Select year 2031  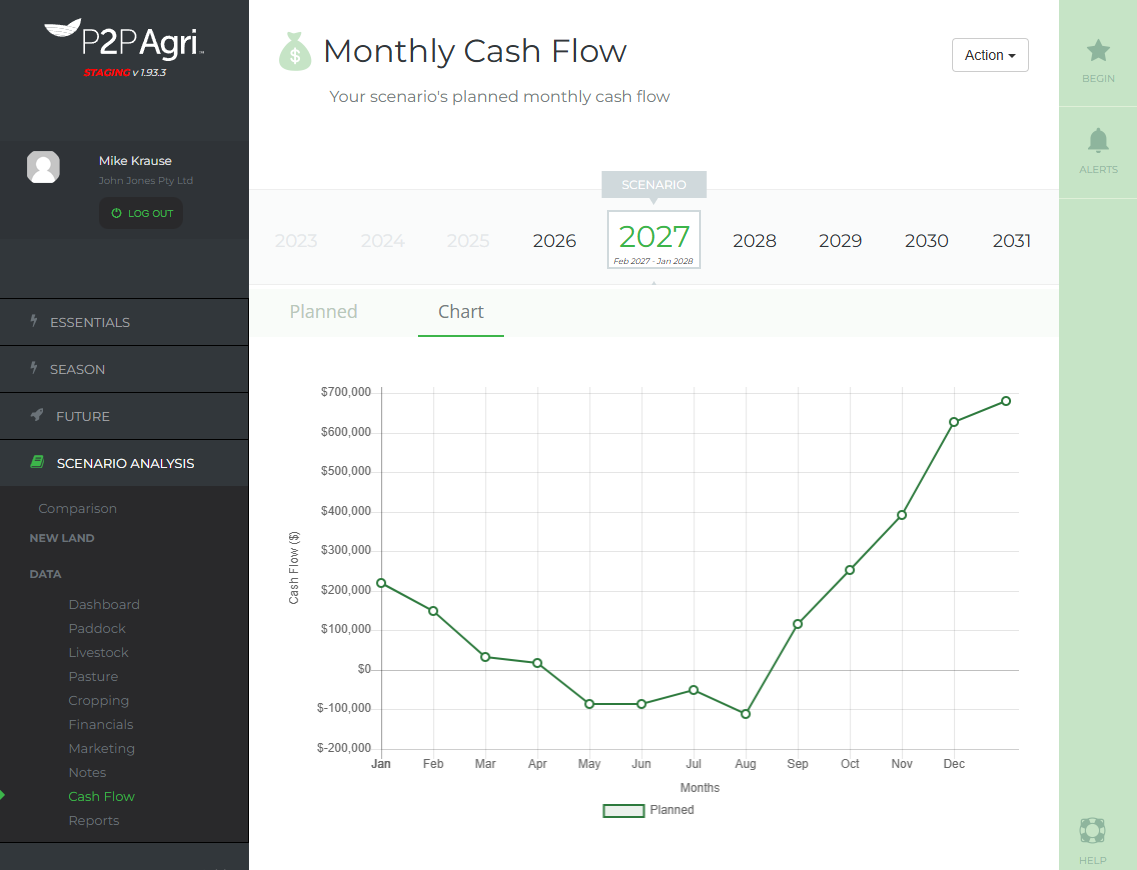[x=1012, y=241]
